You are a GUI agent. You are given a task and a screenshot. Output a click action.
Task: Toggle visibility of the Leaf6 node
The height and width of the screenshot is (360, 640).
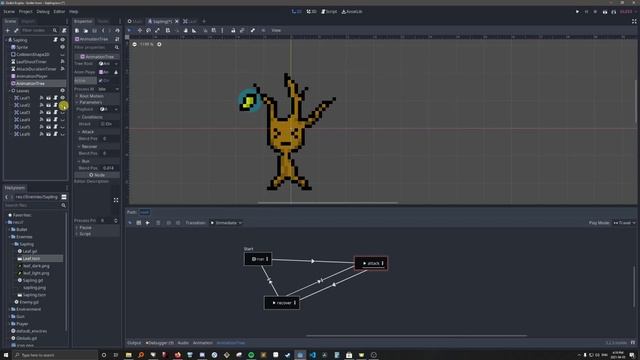click(62, 134)
